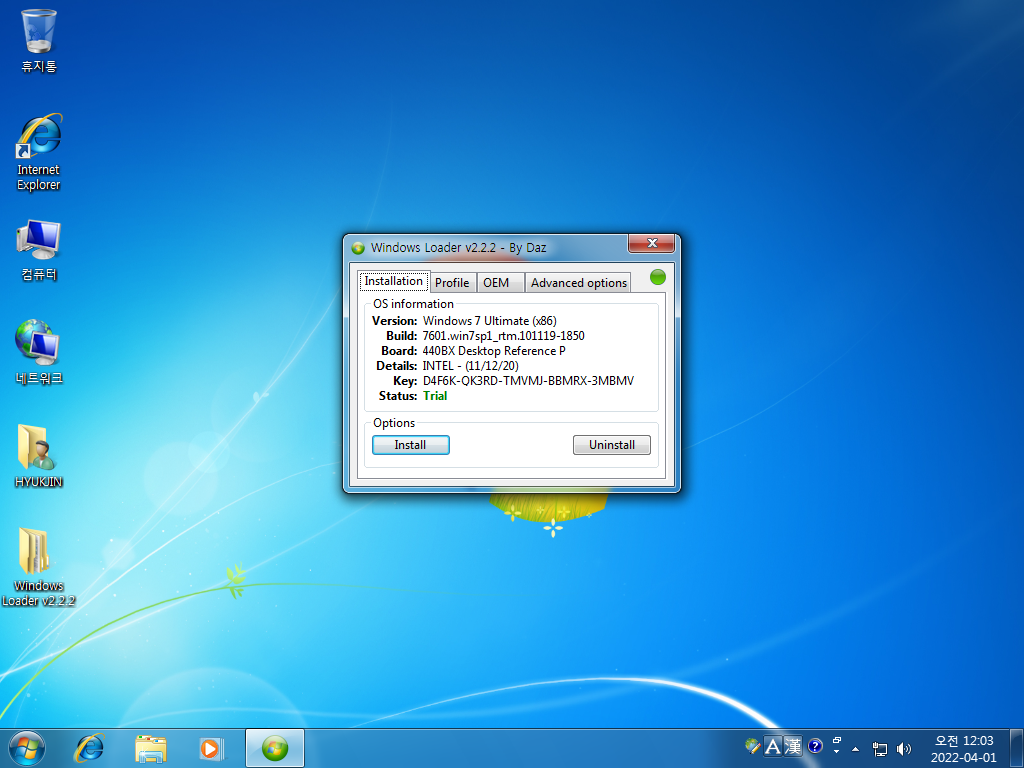This screenshot has height=768, width=1024.
Task: Open the Advanced options tab
Action: 578,283
